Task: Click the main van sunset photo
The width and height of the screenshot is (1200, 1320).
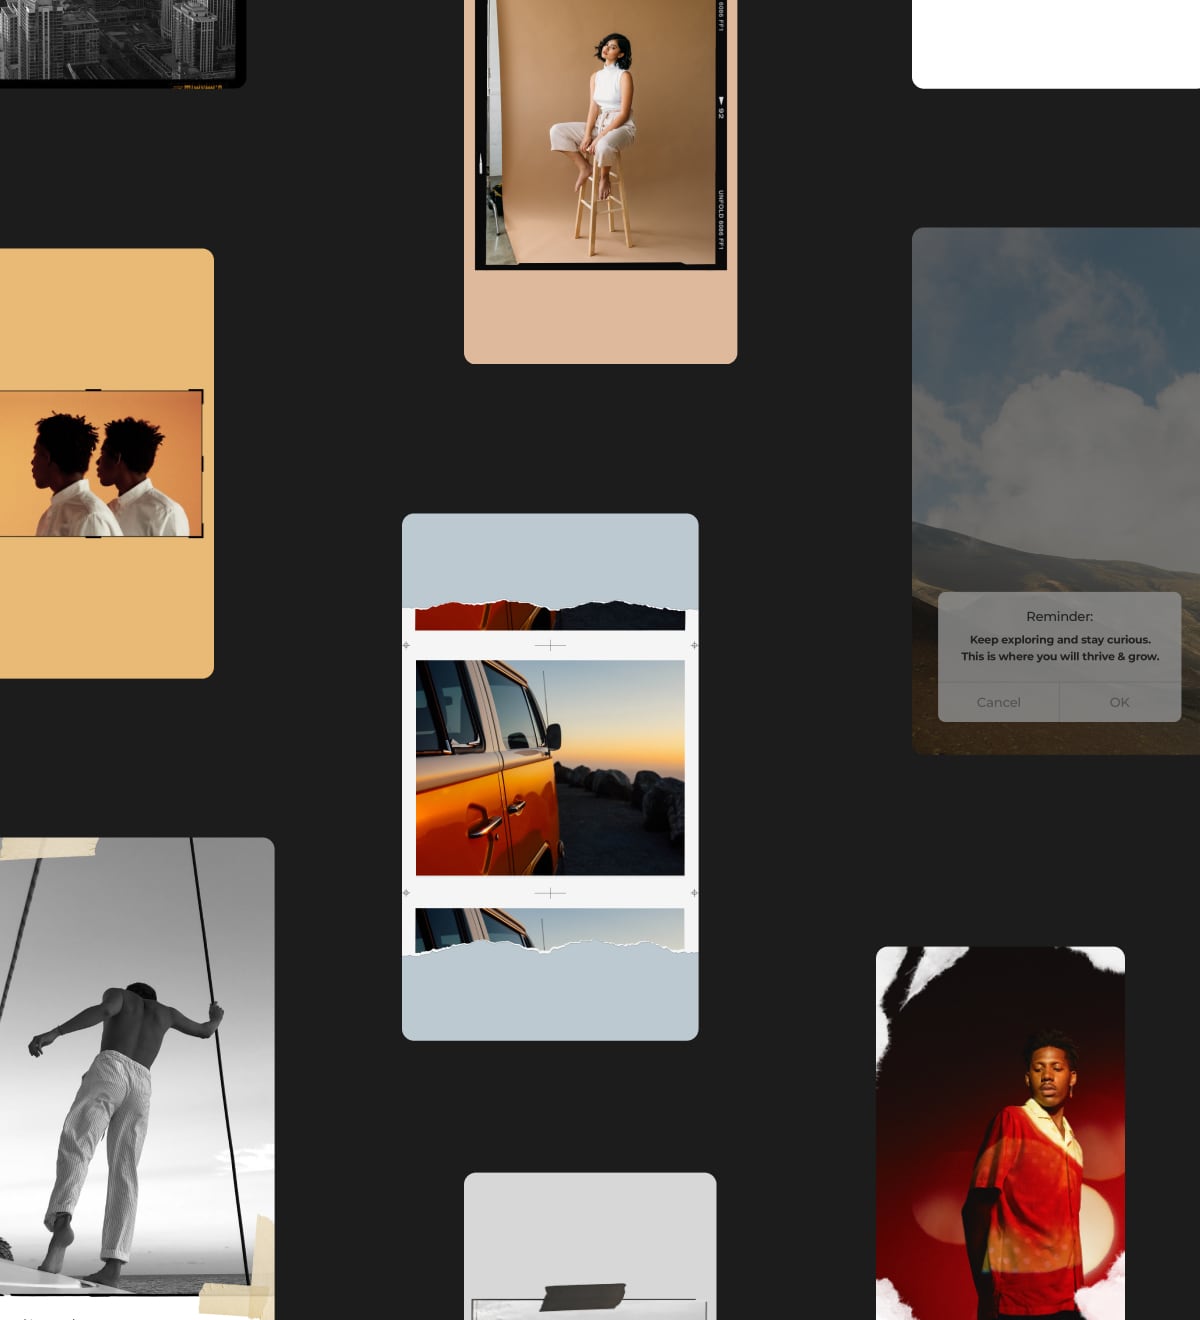Action: point(550,770)
